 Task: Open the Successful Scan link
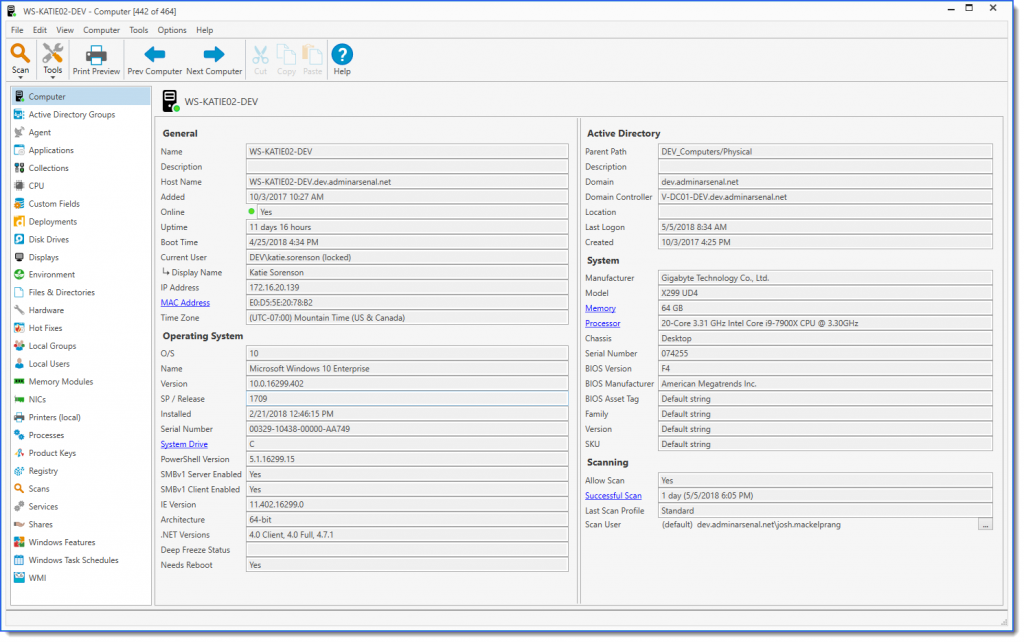[613, 495]
